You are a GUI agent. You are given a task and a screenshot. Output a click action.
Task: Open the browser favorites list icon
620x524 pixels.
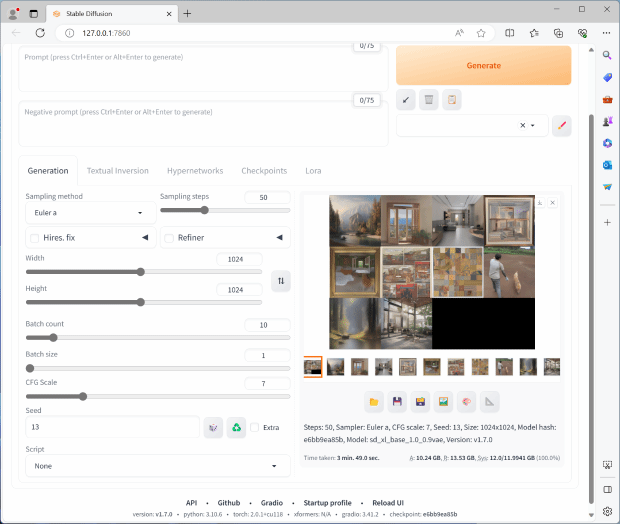pos(534,33)
